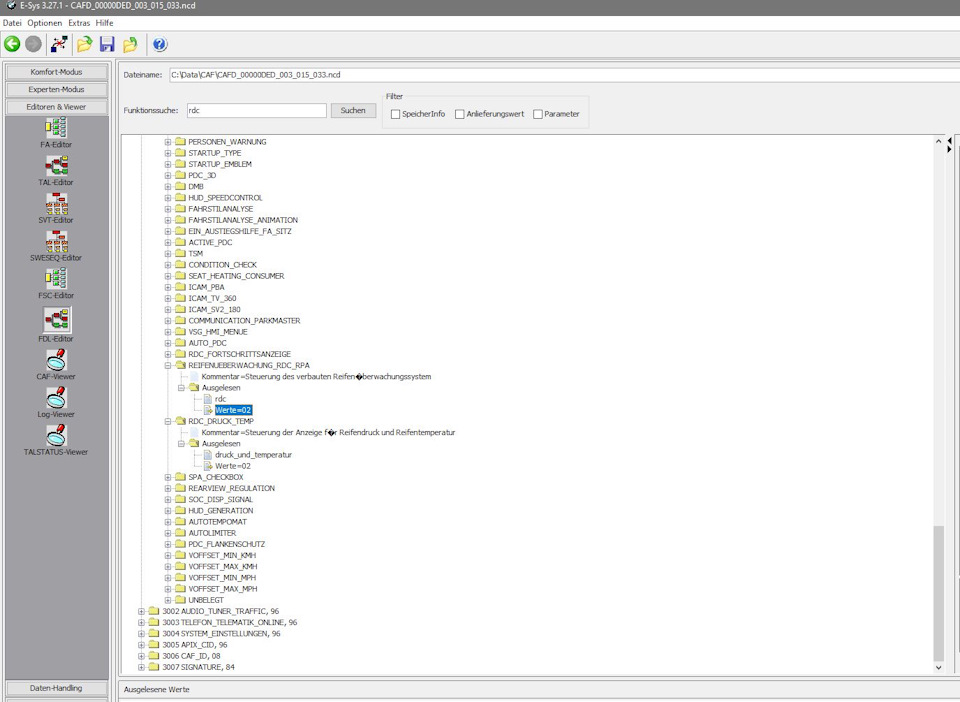This screenshot has width=960, height=702.
Task: Open the Extras menu
Action: (x=79, y=23)
